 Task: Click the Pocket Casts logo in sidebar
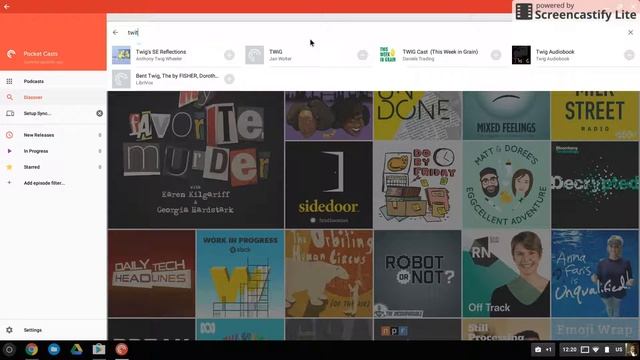coord(11,54)
